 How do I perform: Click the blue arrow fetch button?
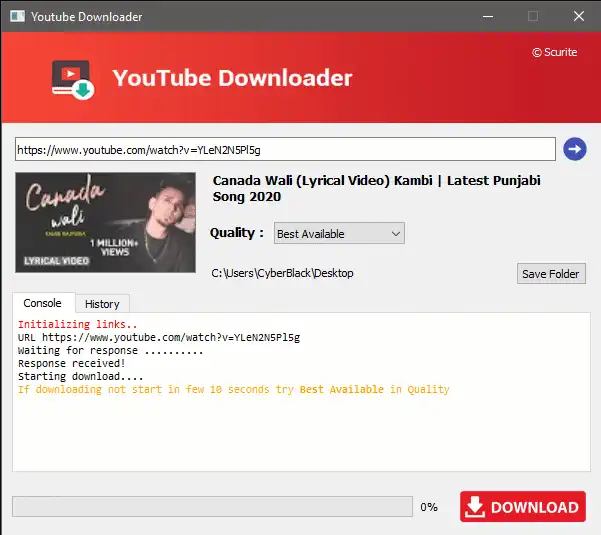(575, 149)
